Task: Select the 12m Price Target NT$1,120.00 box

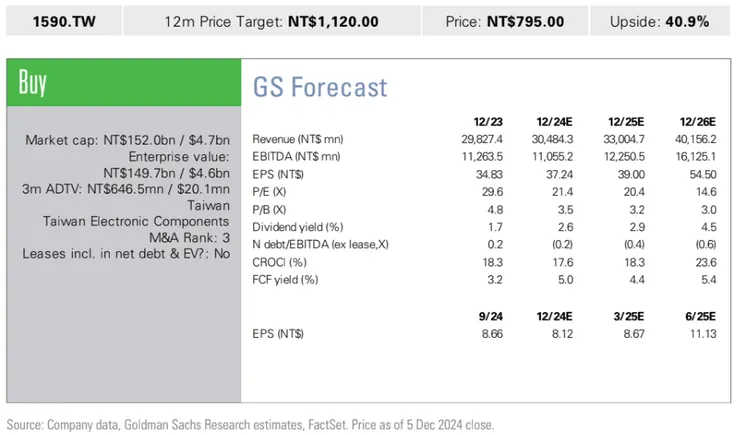Action: point(272,21)
